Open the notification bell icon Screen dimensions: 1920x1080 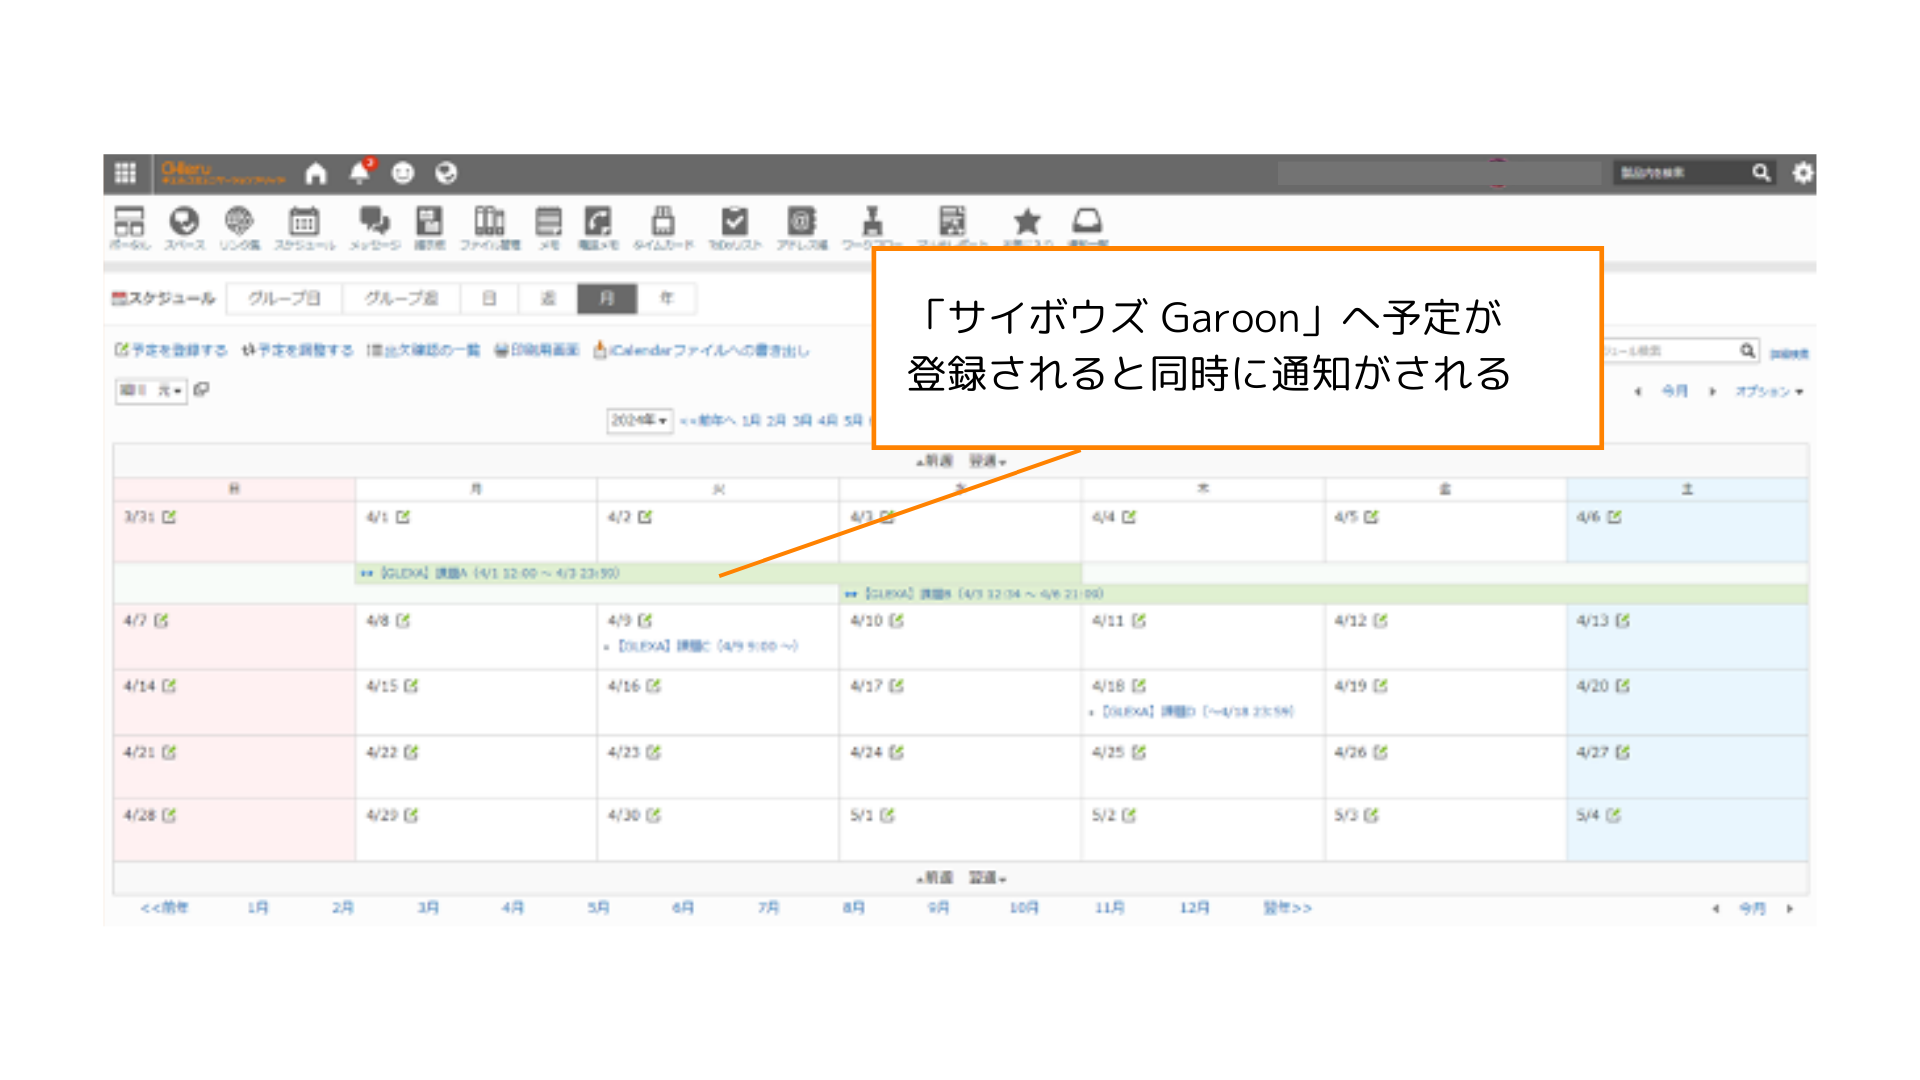359,173
